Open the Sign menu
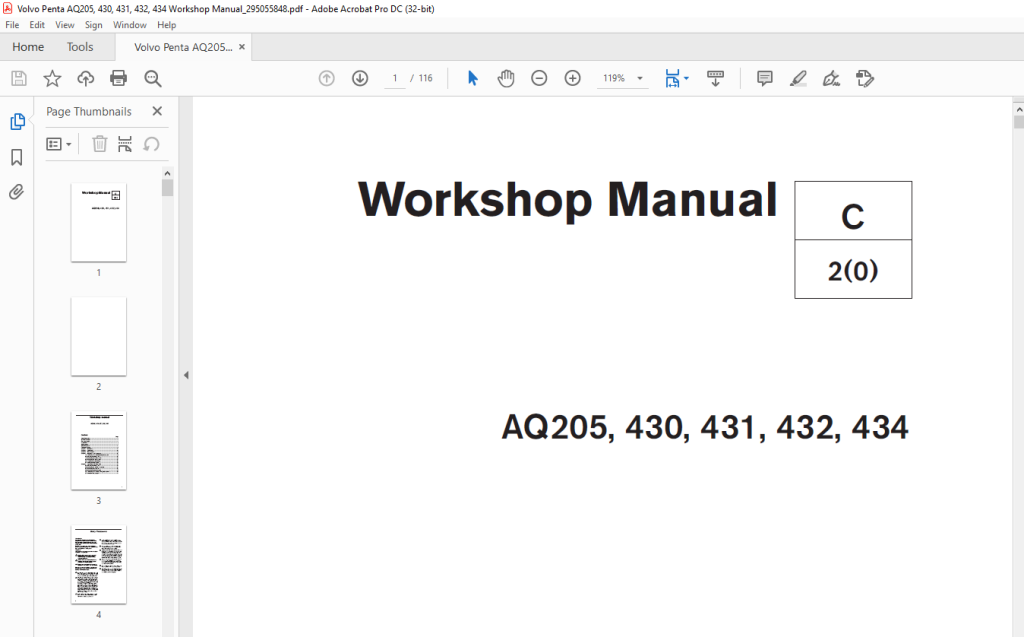The width and height of the screenshot is (1024, 637). click(93, 25)
